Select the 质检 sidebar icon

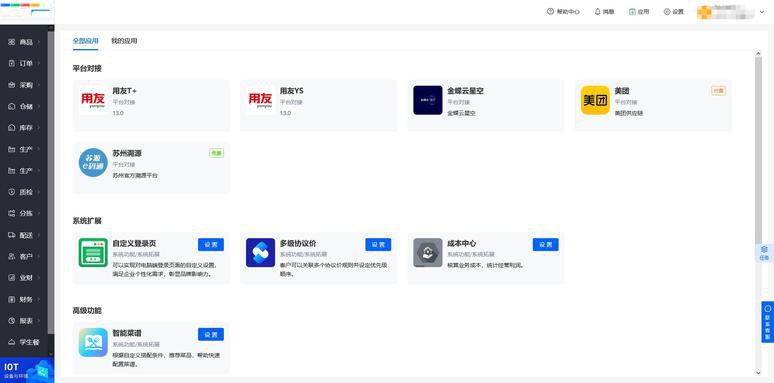(x=12, y=192)
